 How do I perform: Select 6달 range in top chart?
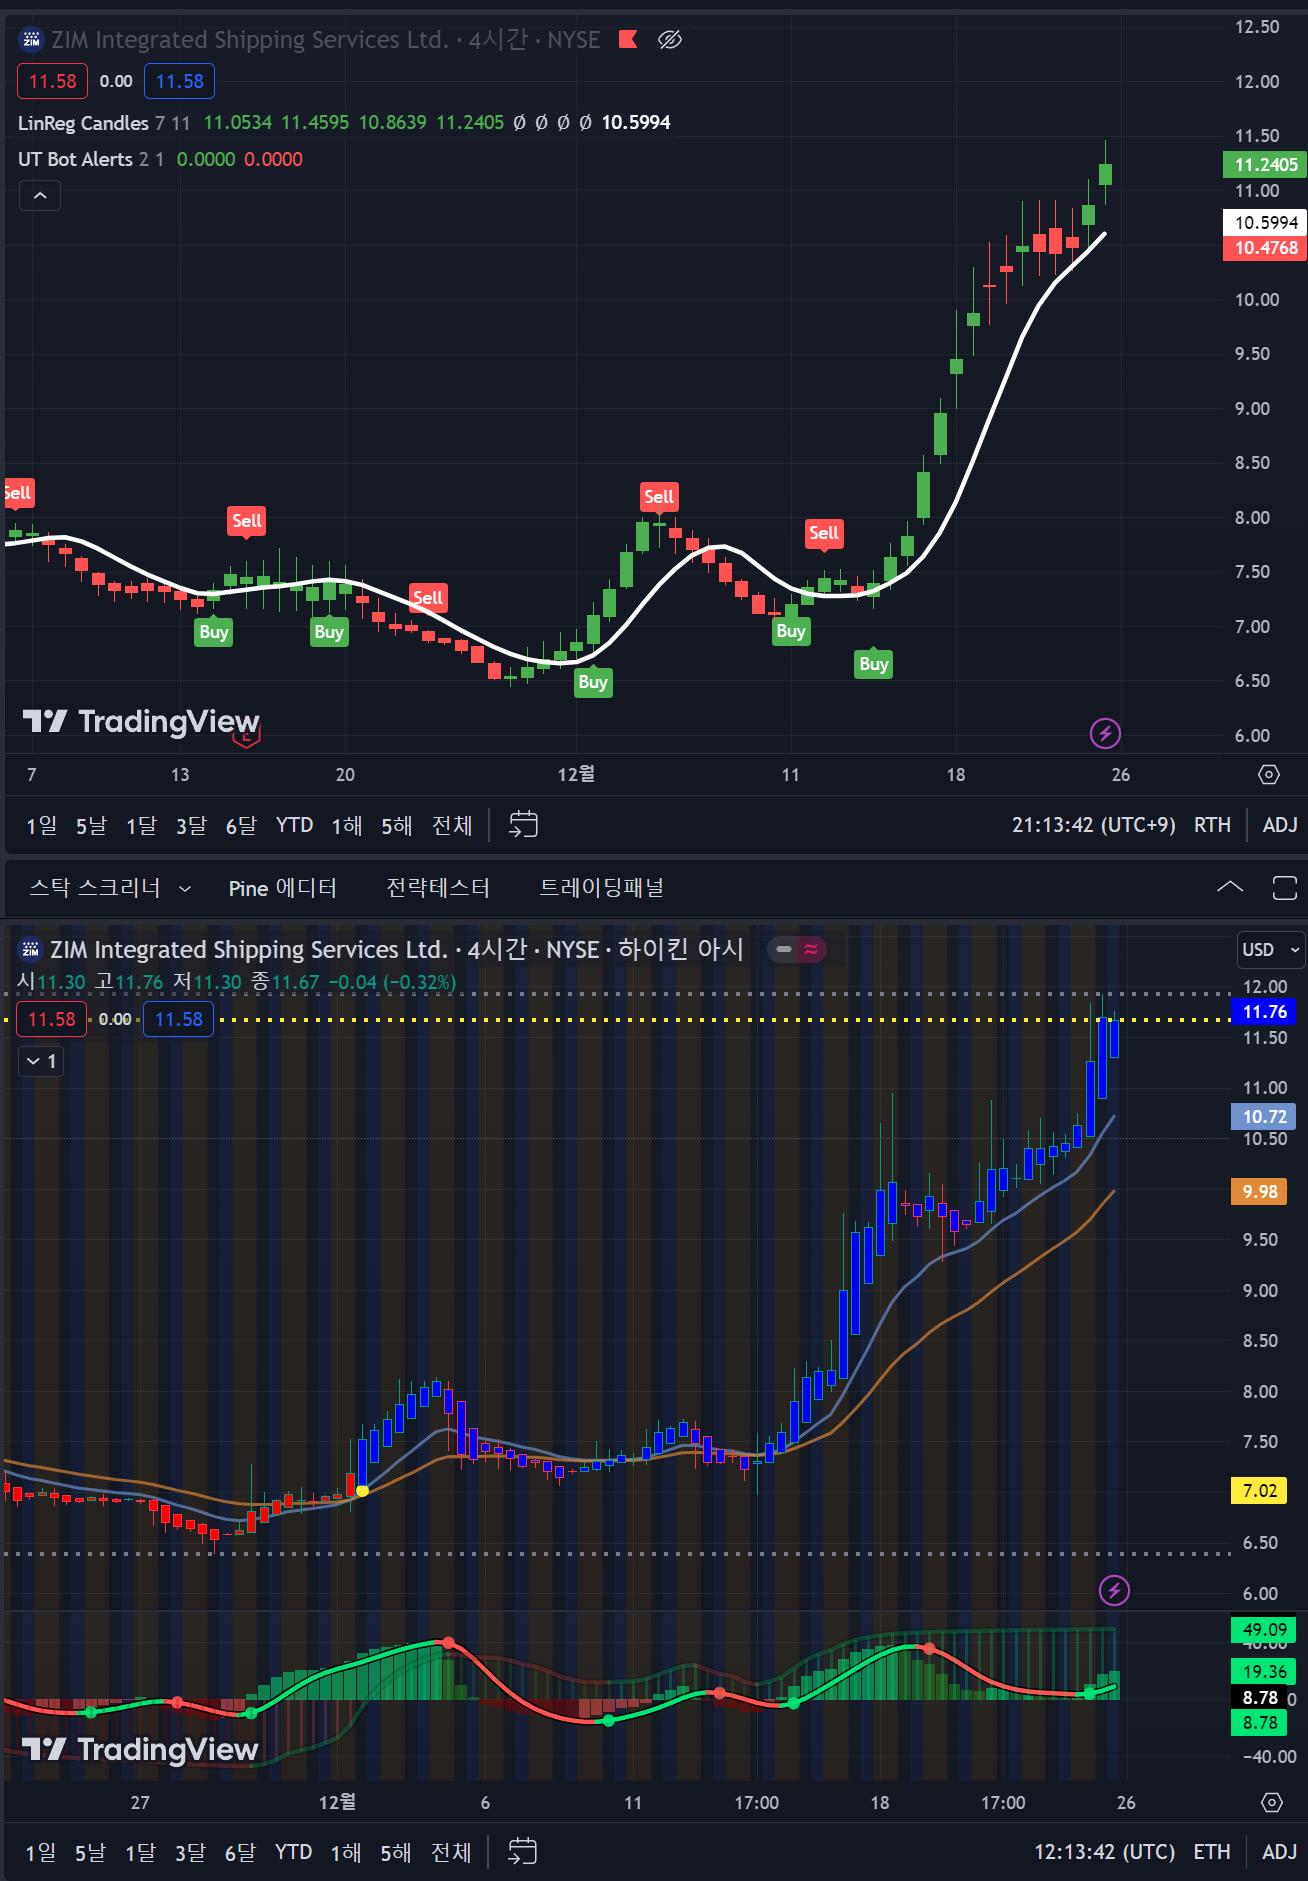point(242,825)
